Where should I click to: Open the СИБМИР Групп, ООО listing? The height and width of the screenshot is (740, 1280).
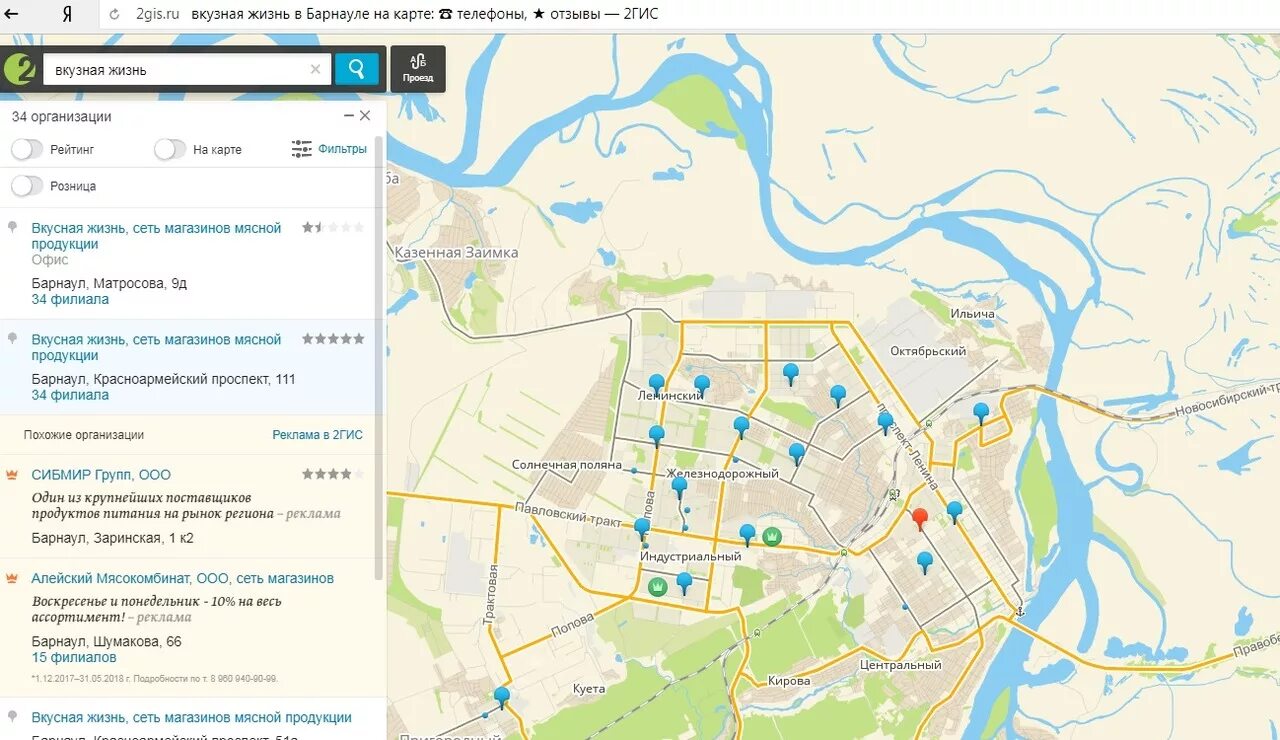pyautogui.click(x=101, y=475)
